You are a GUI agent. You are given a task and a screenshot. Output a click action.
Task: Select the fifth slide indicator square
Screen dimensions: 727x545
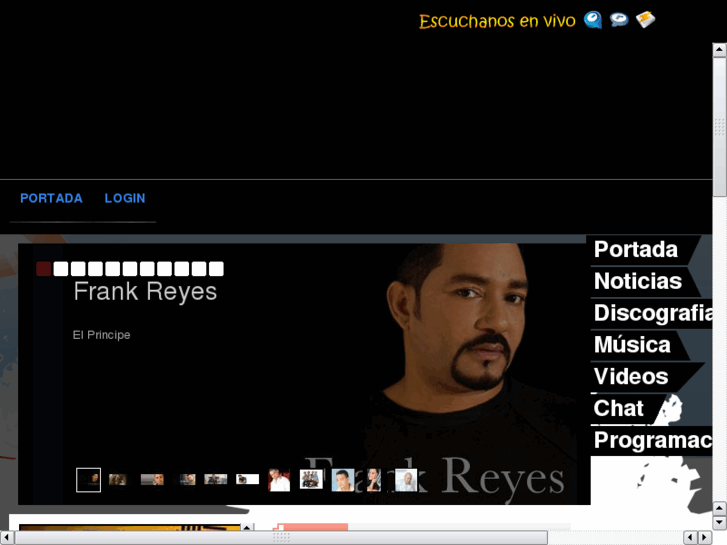[x=113, y=269]
